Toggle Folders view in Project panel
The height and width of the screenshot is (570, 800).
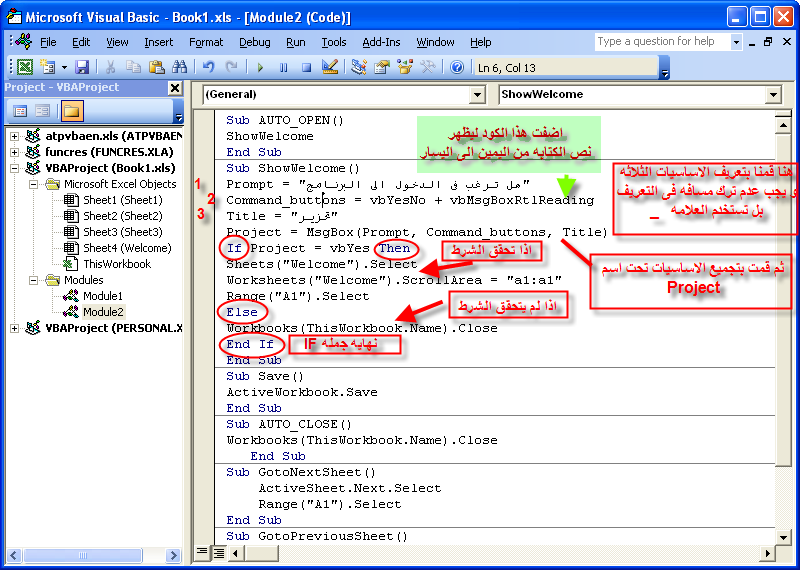(72, 111)
